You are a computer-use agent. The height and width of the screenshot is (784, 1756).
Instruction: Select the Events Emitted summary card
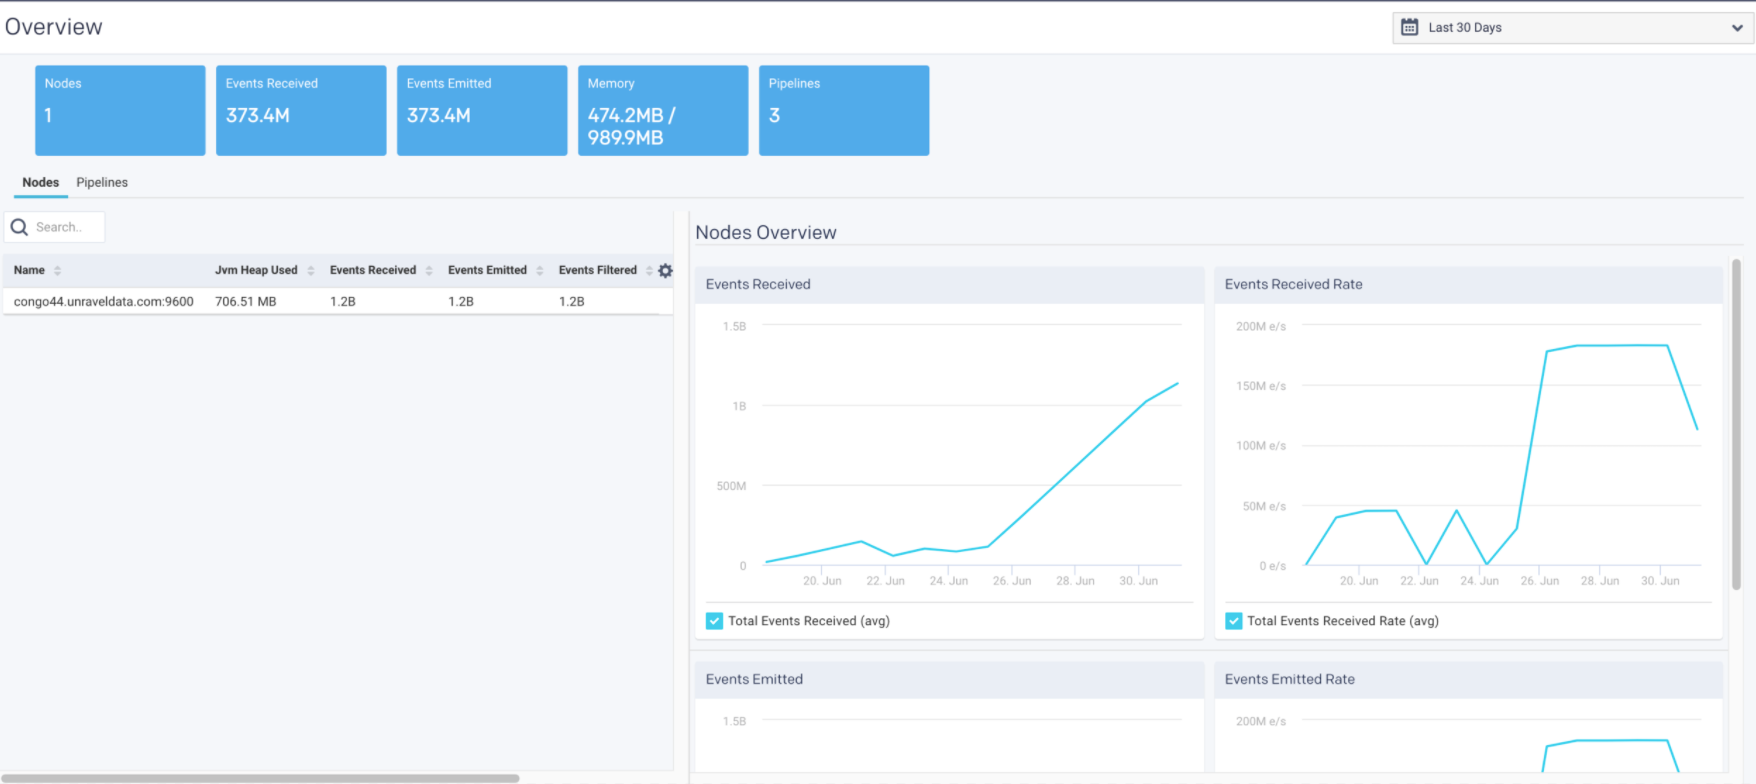[482, 110]
